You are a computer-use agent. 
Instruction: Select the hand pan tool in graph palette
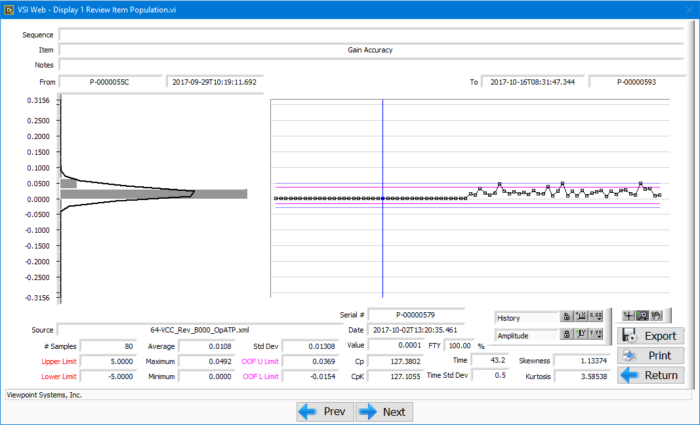pyautogui.click(x=656, y=316)
